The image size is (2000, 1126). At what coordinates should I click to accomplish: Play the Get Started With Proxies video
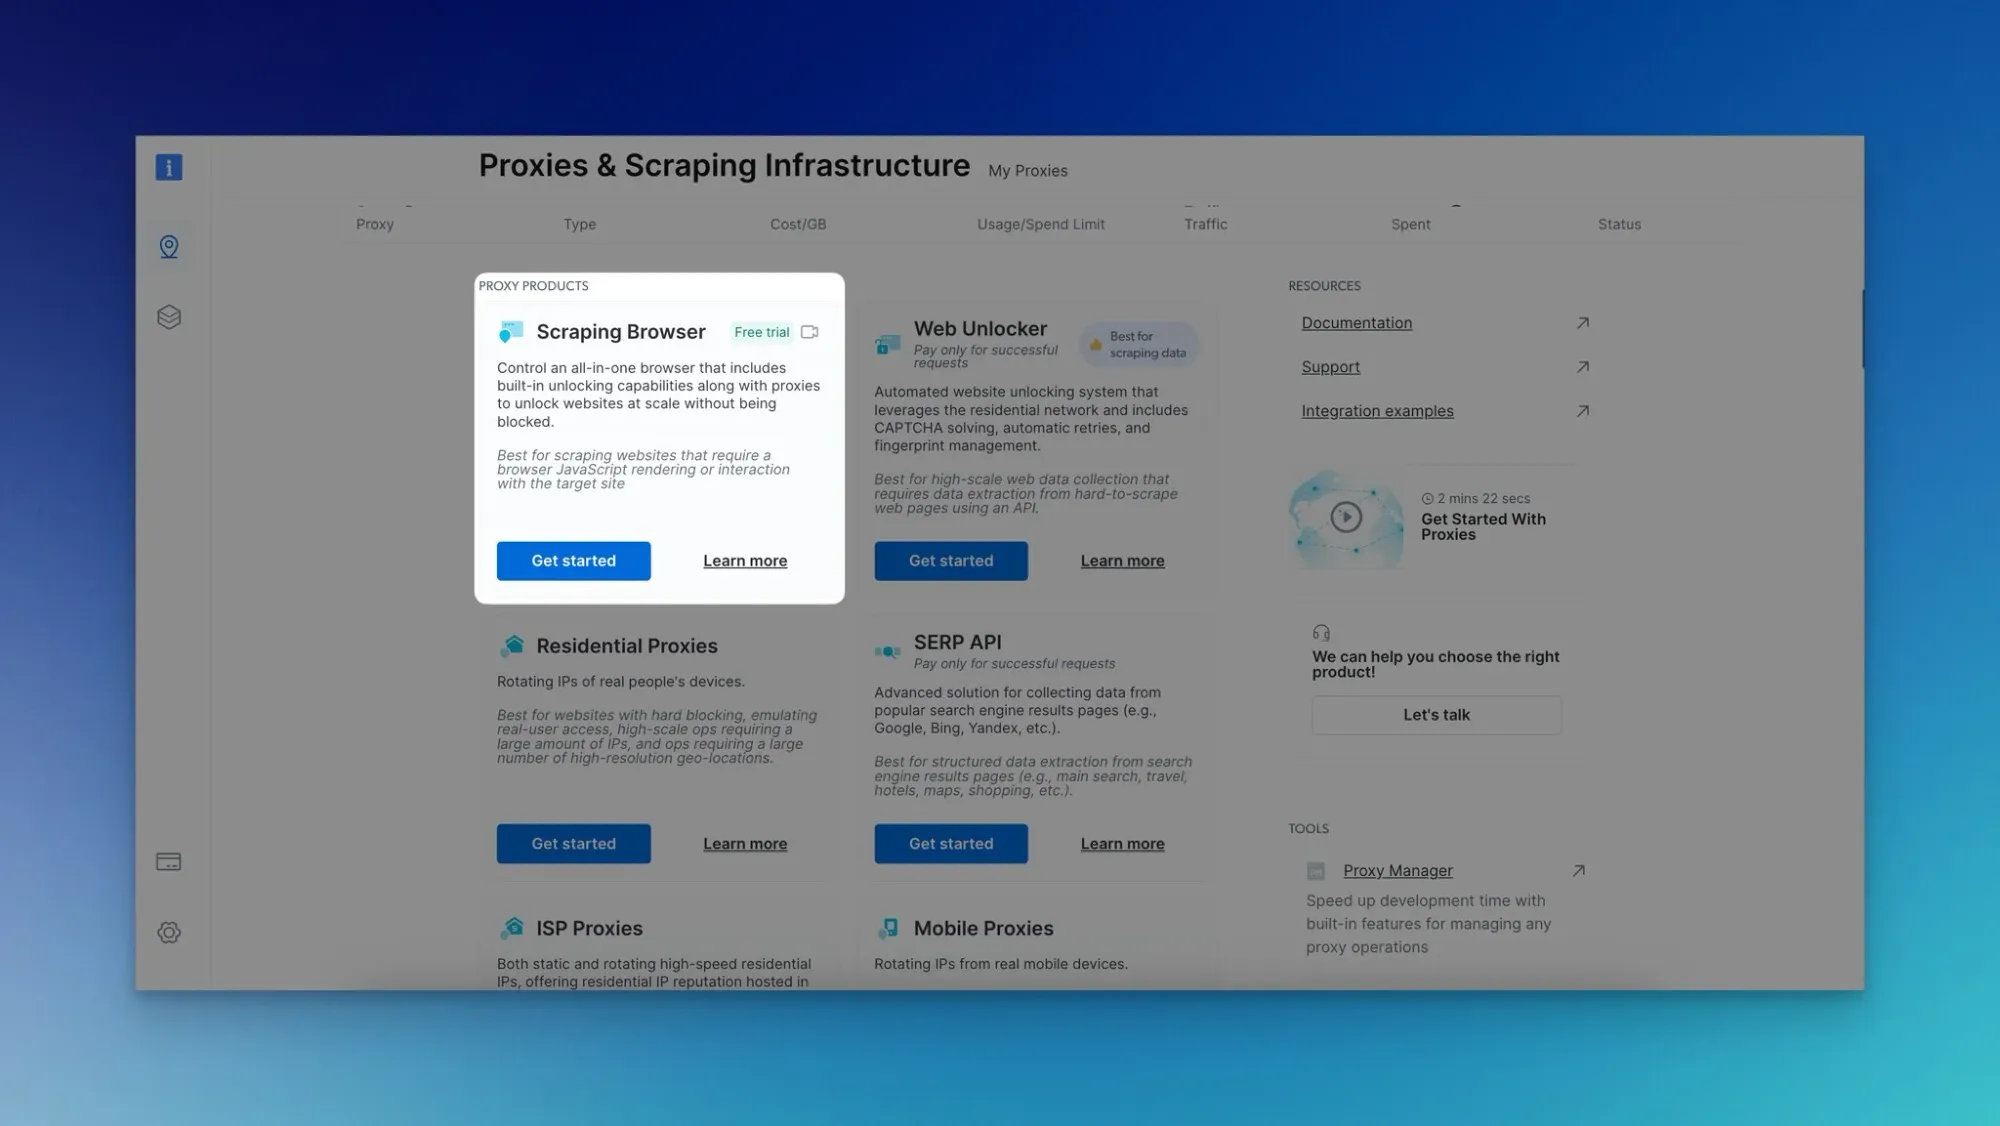click(1346, 518)
